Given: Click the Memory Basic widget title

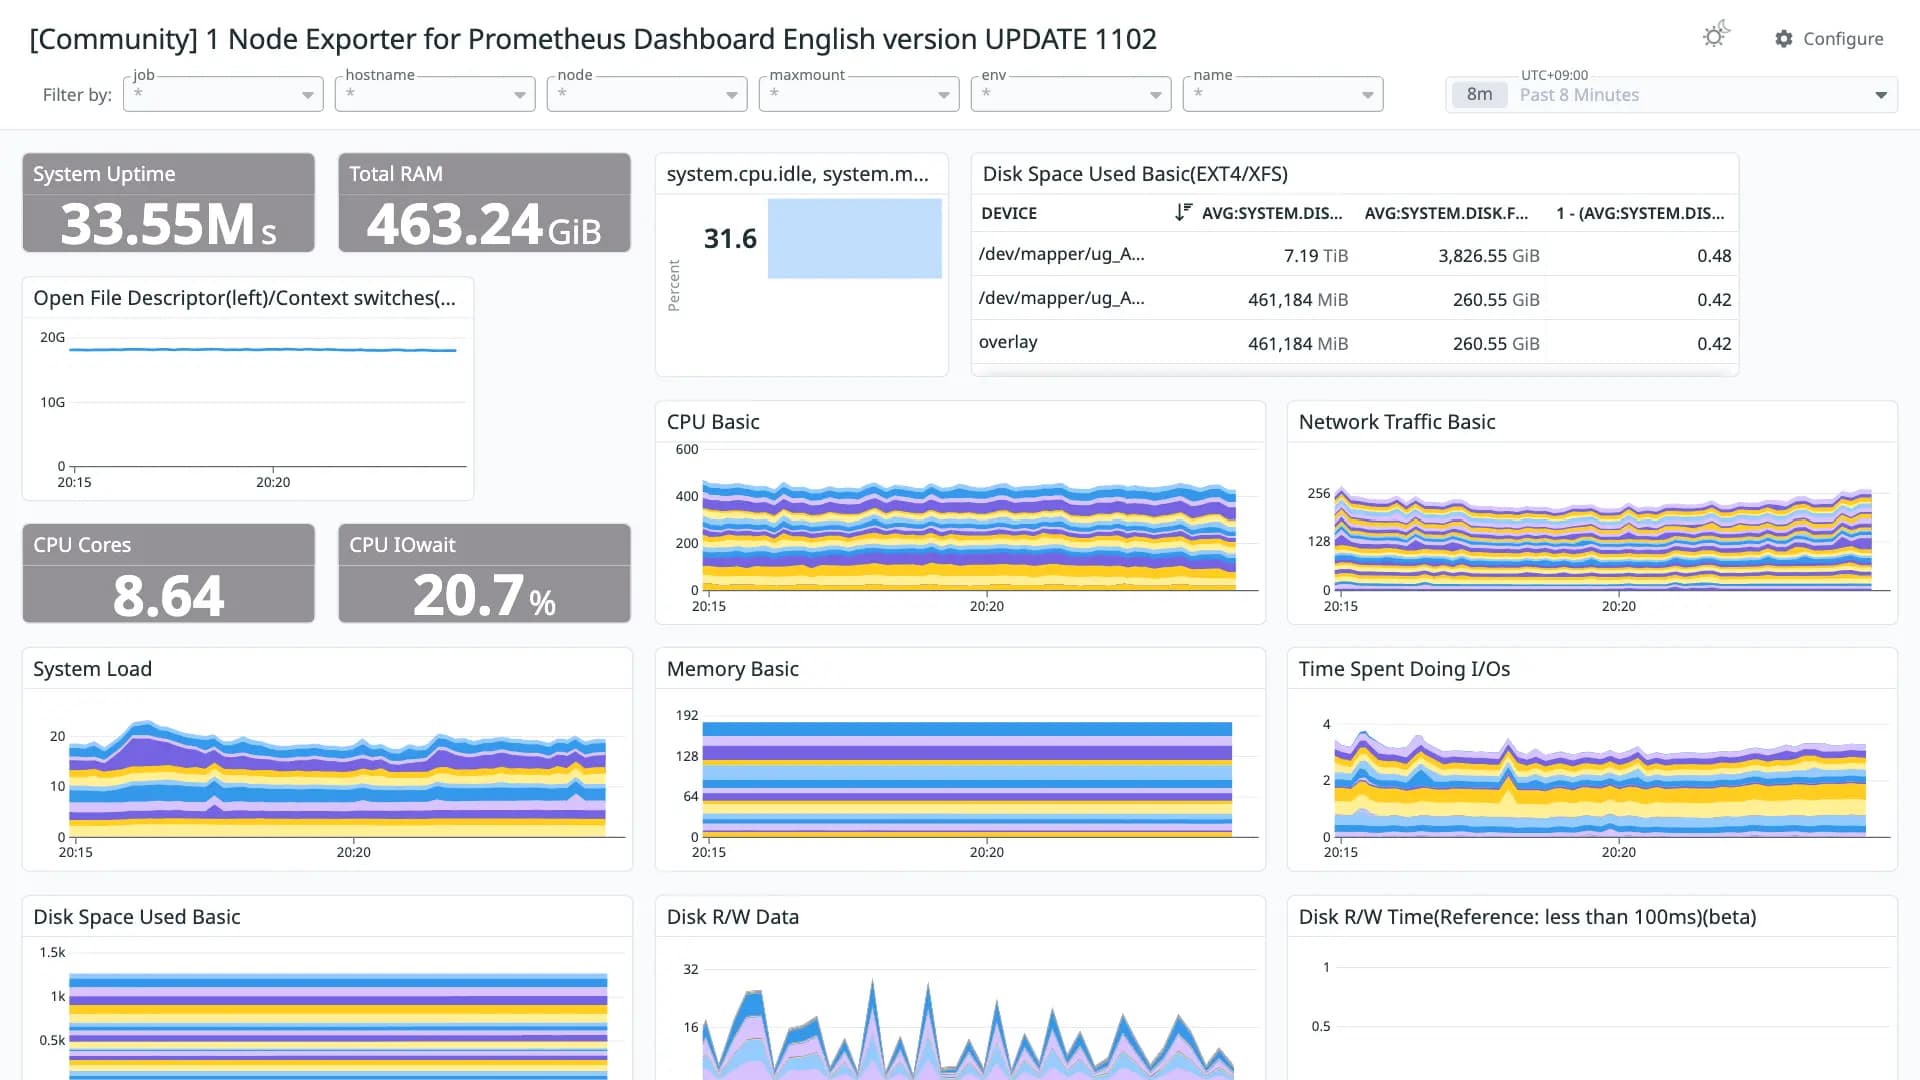Looking at the screenshot, I should pyautogui.click(x=733, y=669).
